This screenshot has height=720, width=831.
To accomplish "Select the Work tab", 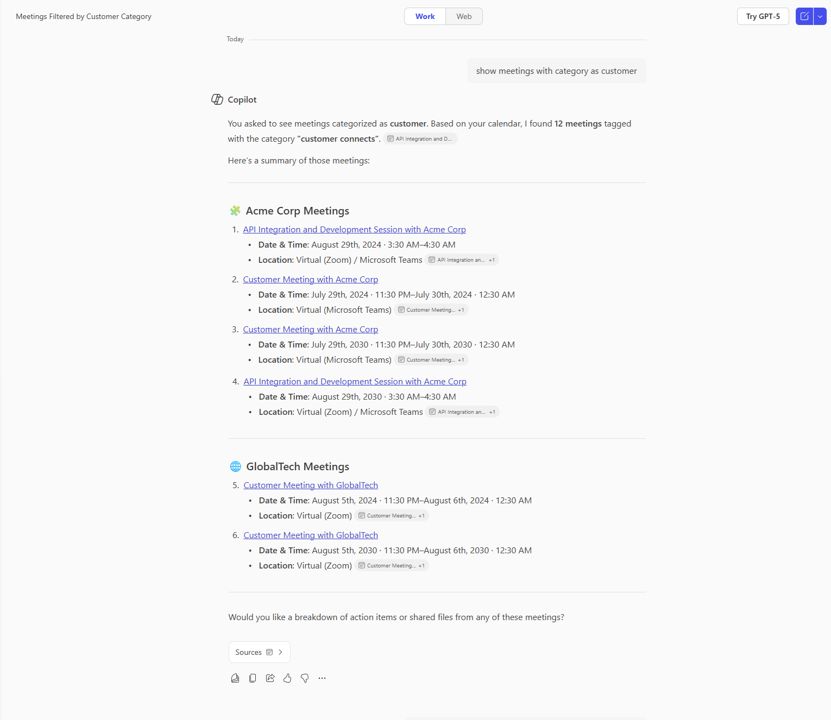I will (x=424, y=16).
